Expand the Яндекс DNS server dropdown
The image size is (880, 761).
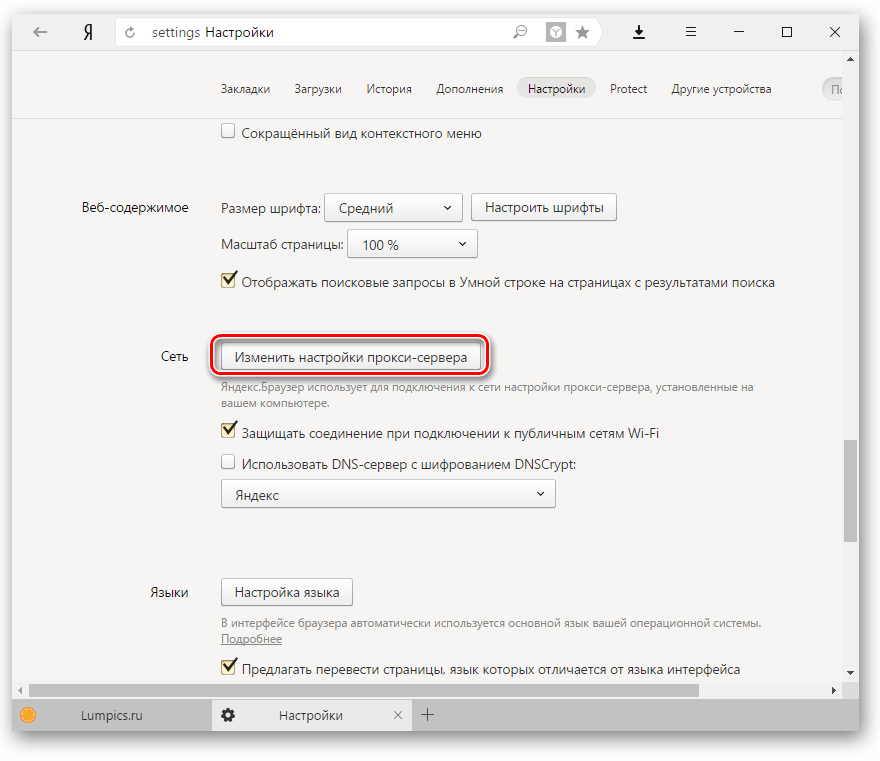(387, 494)
